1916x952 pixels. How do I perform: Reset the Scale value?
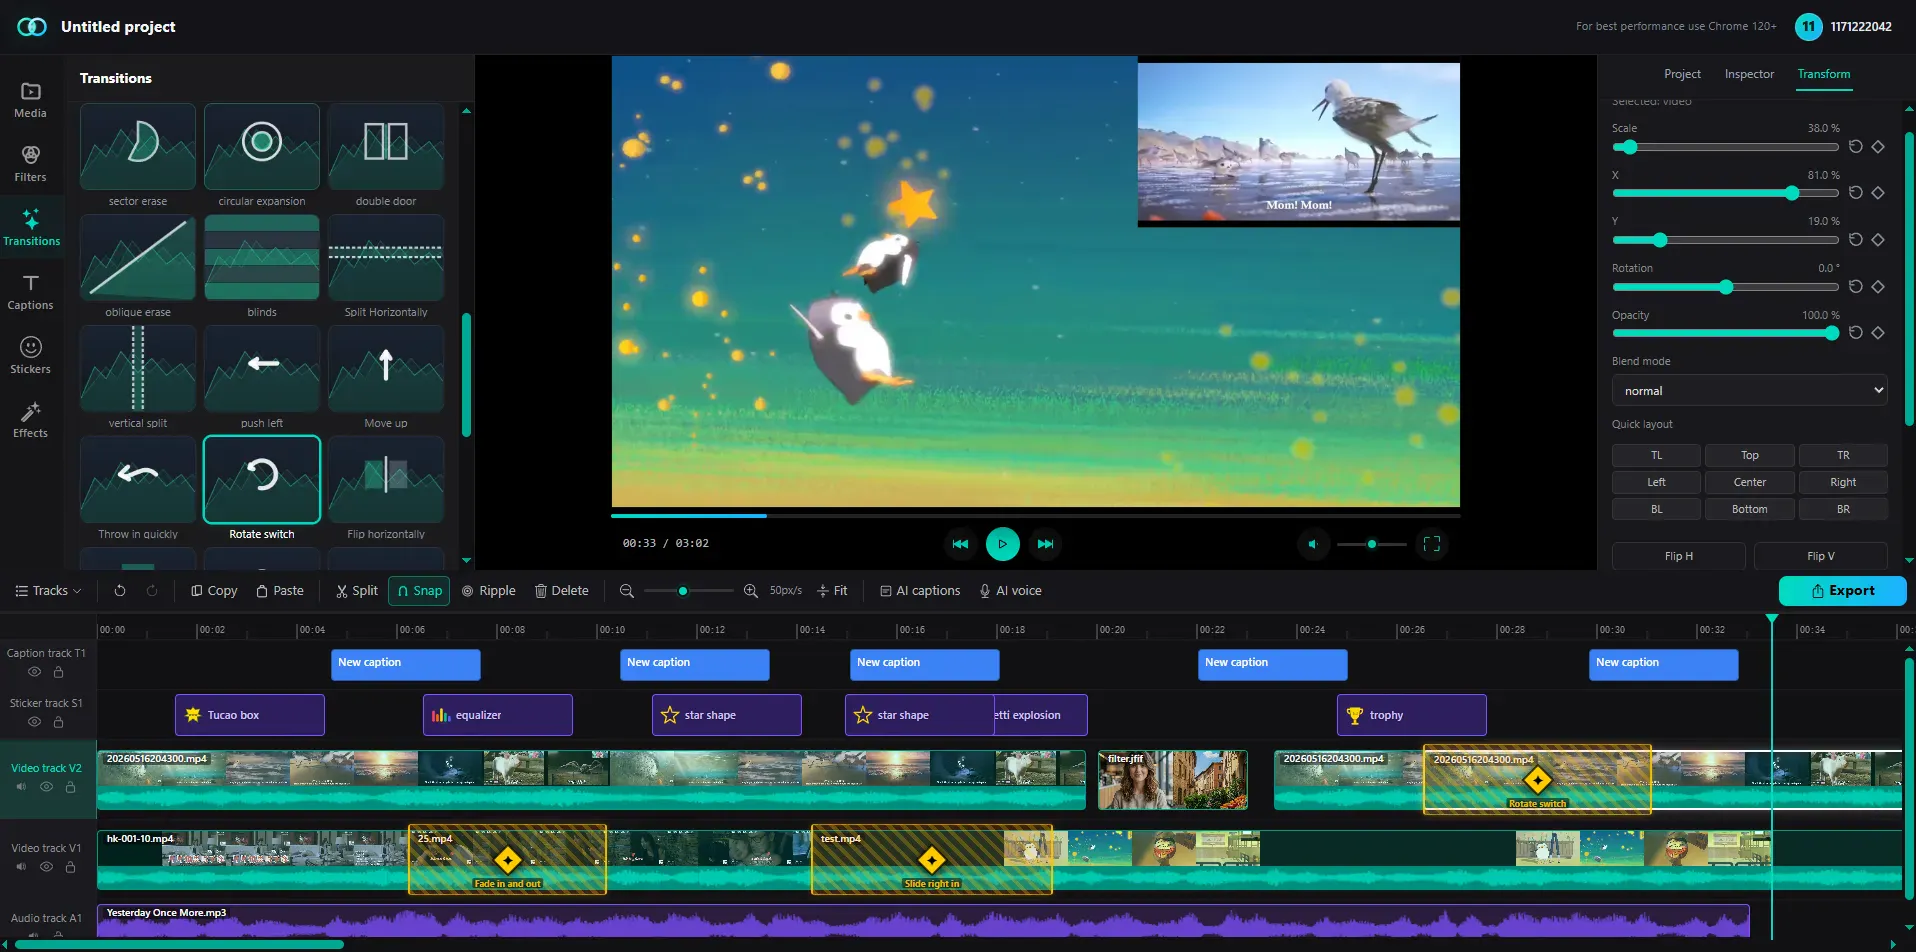tap(1856, 147)
